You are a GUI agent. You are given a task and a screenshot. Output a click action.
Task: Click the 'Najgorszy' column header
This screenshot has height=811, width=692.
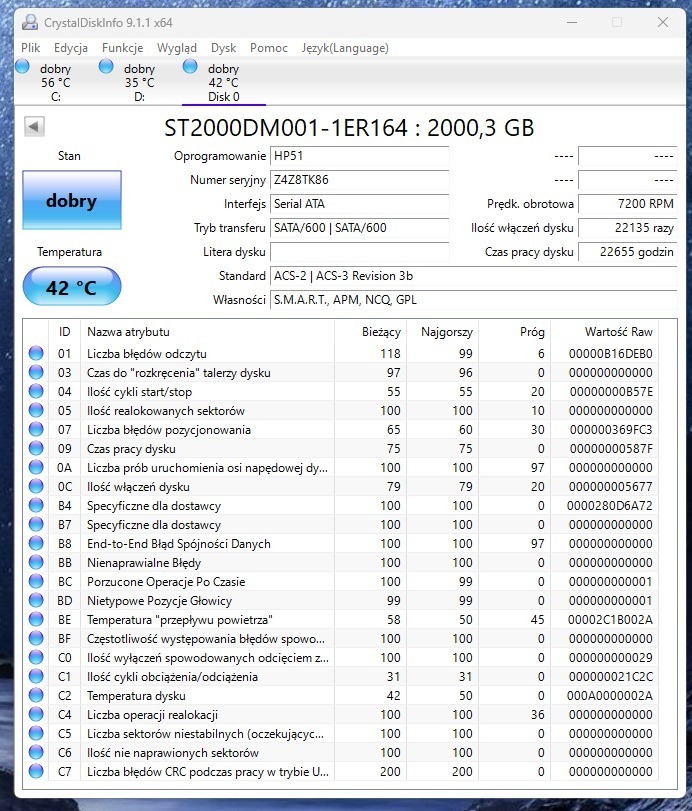click(443, 332)
